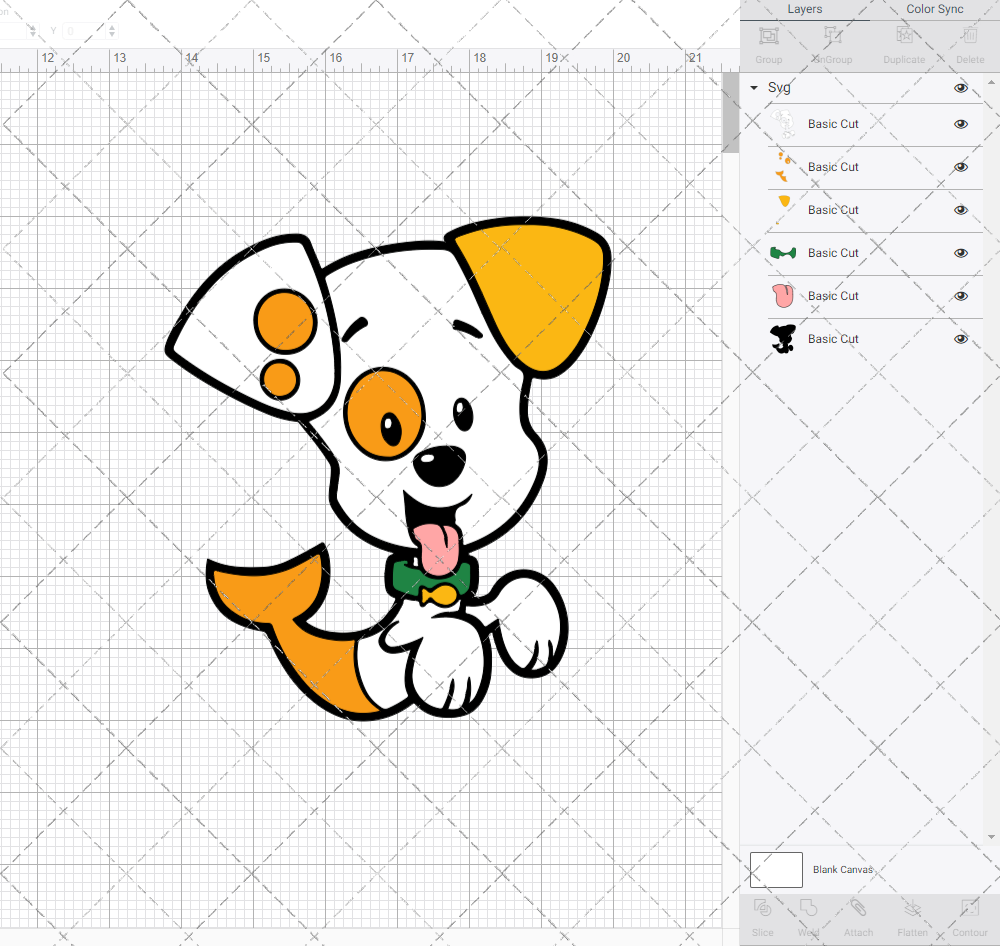Hide the green collar Basic Cut layer
1000x946 pixels.
[960, 253]
